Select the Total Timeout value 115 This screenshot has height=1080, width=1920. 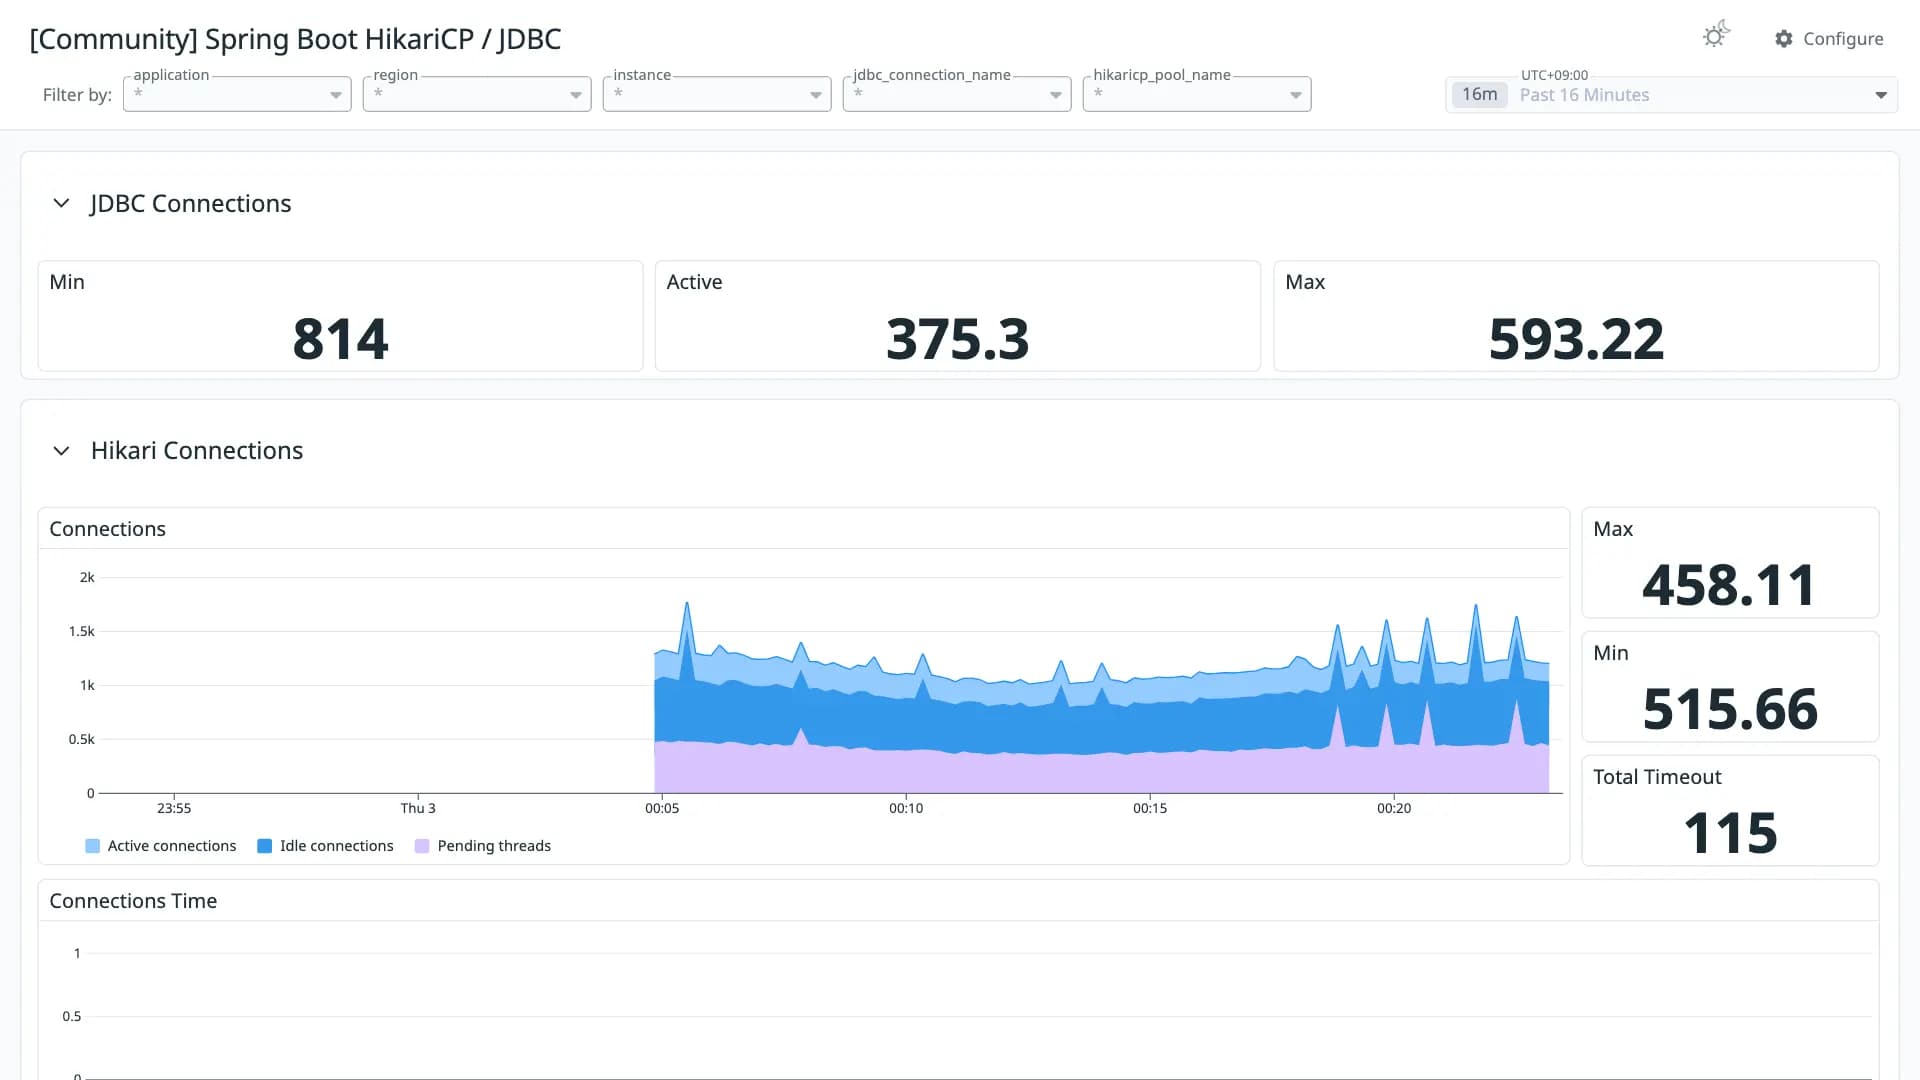coord(1730,833)
